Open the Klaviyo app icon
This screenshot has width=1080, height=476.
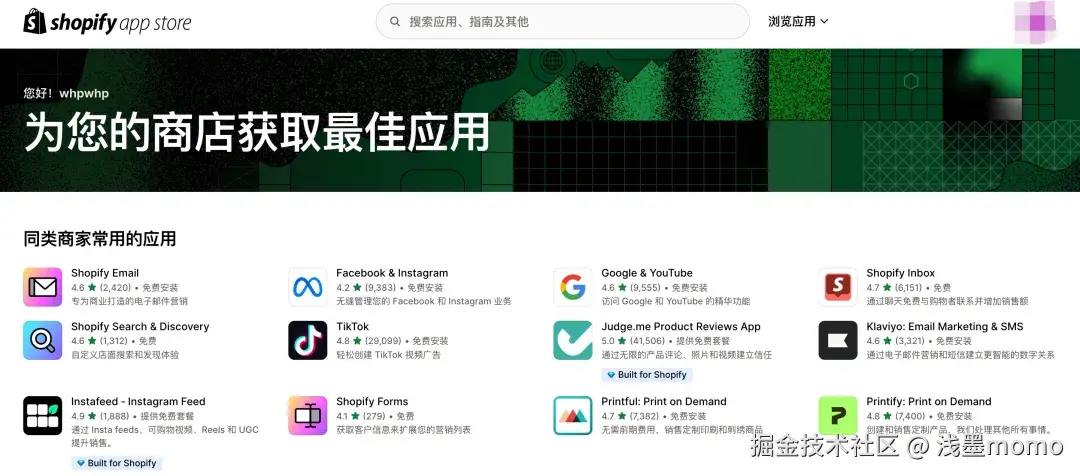coord(838,340)
